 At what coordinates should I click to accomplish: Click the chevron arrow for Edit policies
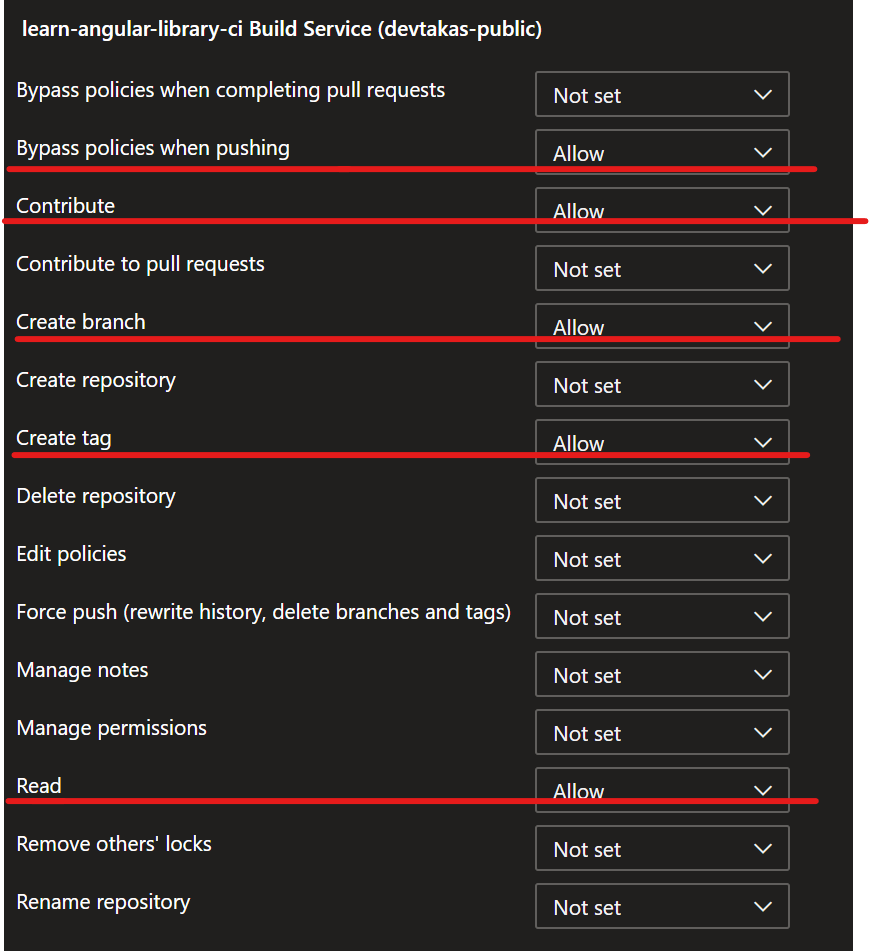(763, 558)
